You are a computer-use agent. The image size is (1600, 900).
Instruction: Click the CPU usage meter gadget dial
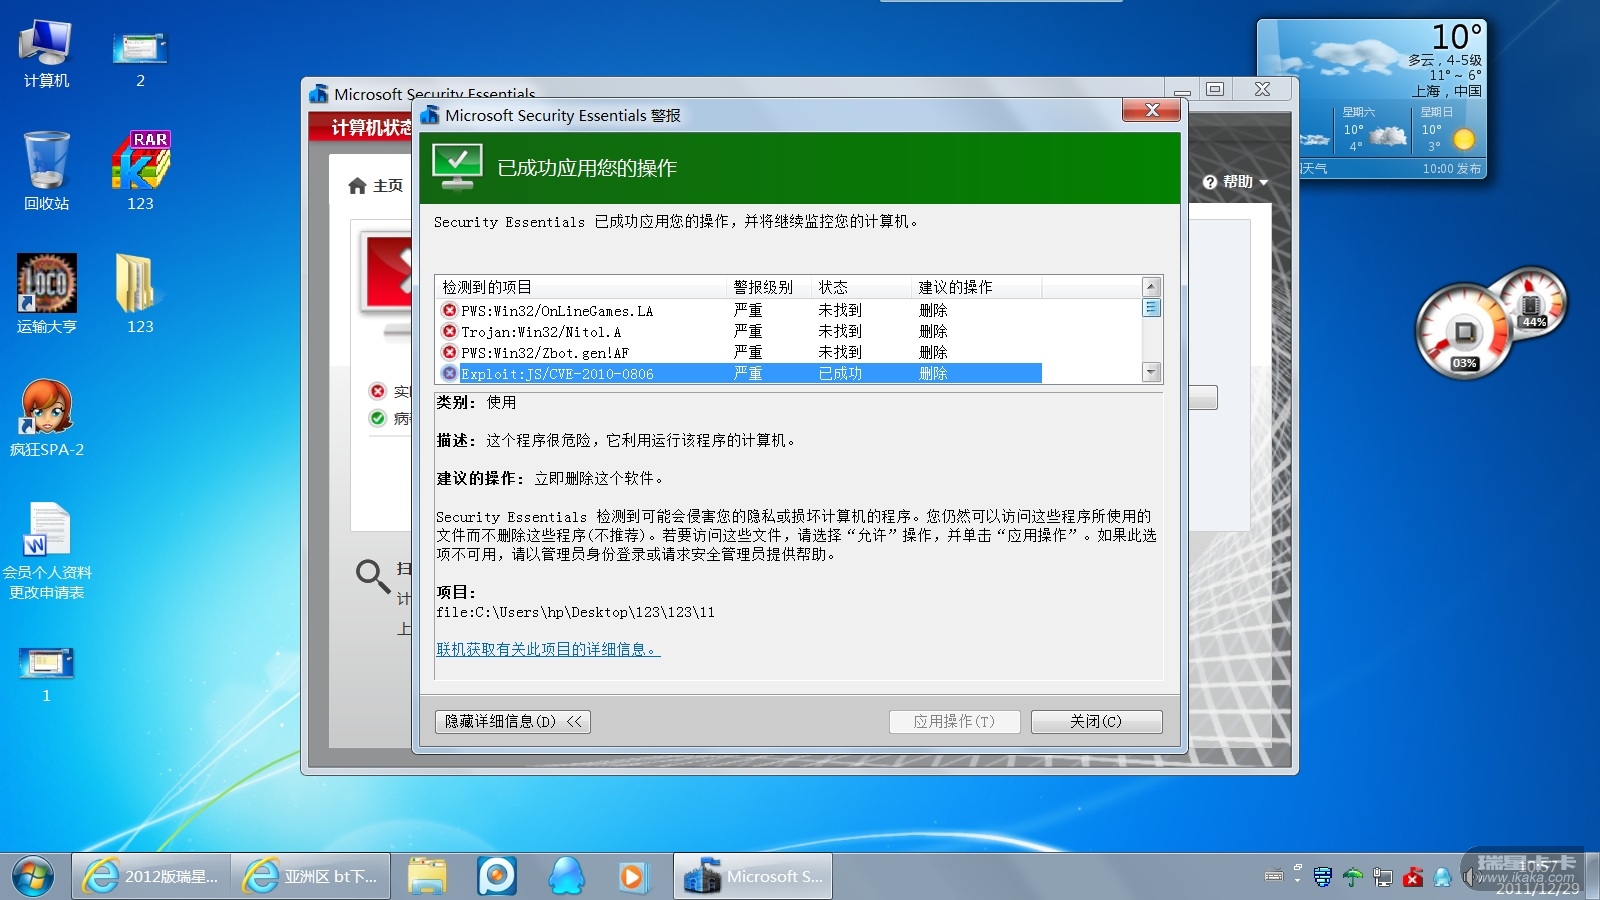coord(1464,332)
